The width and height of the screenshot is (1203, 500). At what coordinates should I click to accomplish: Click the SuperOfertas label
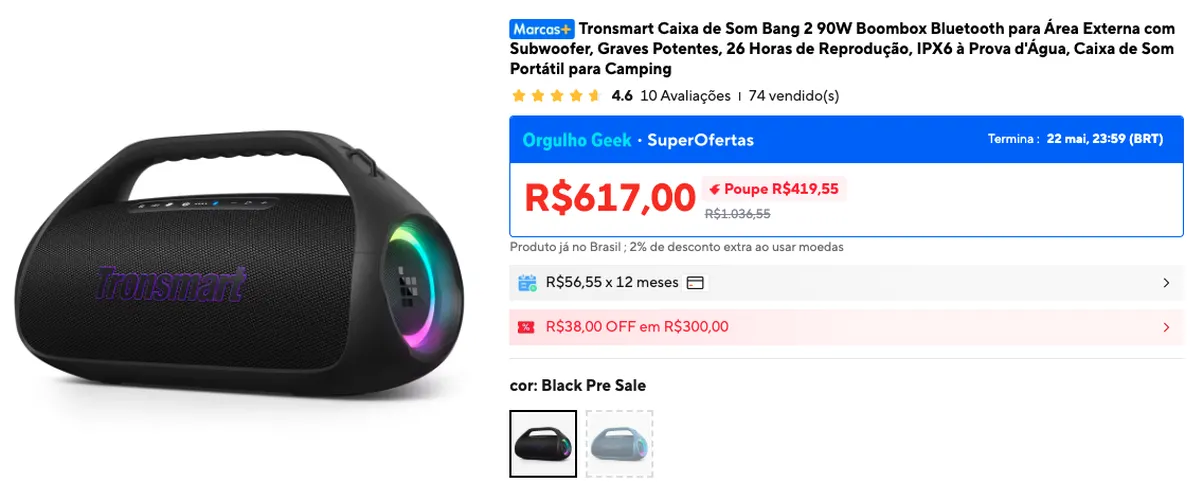coord(700,140)
